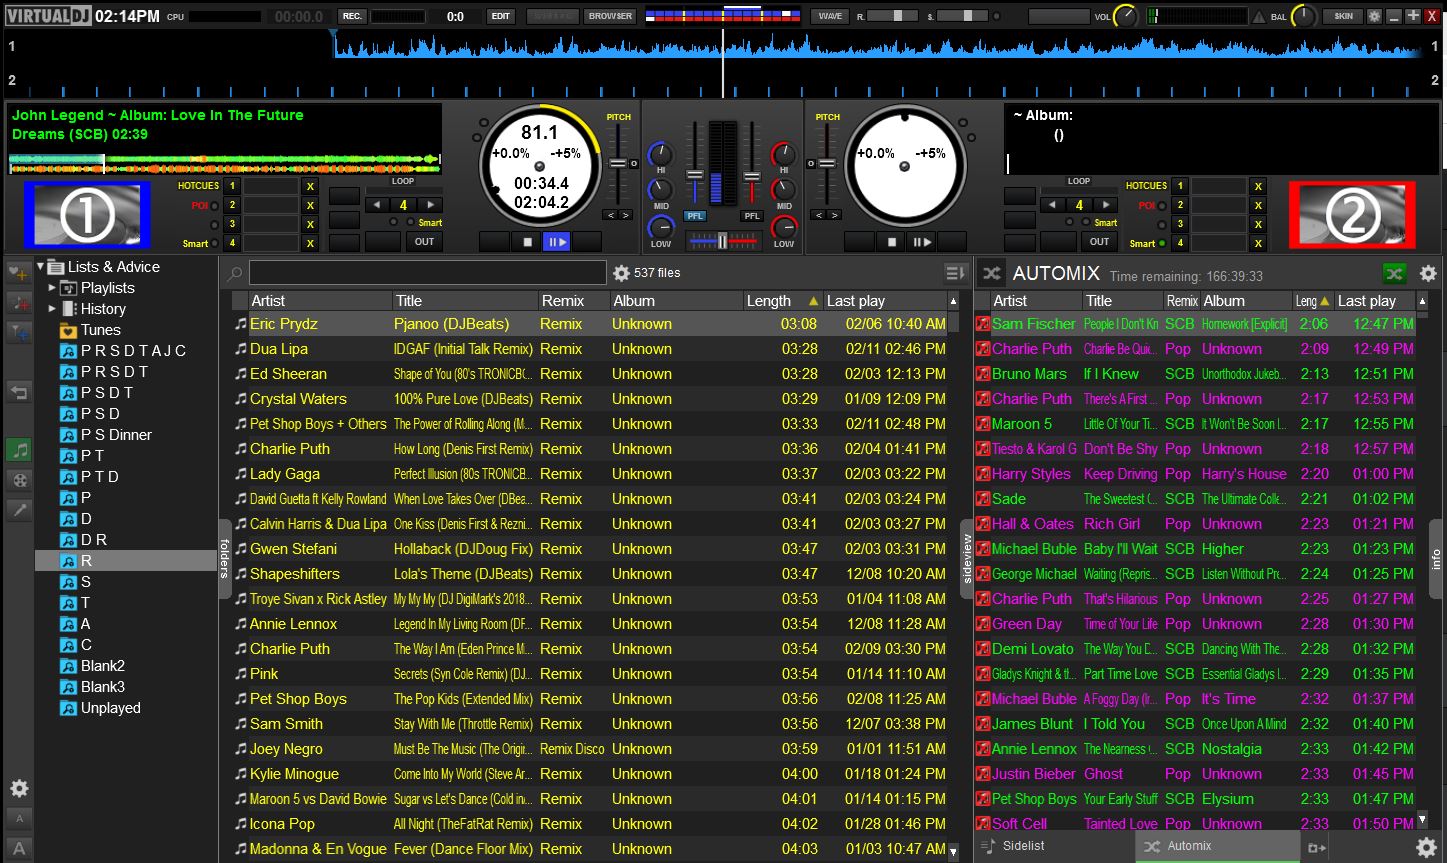Click loop OUT button on deck 1

(425, 242)
